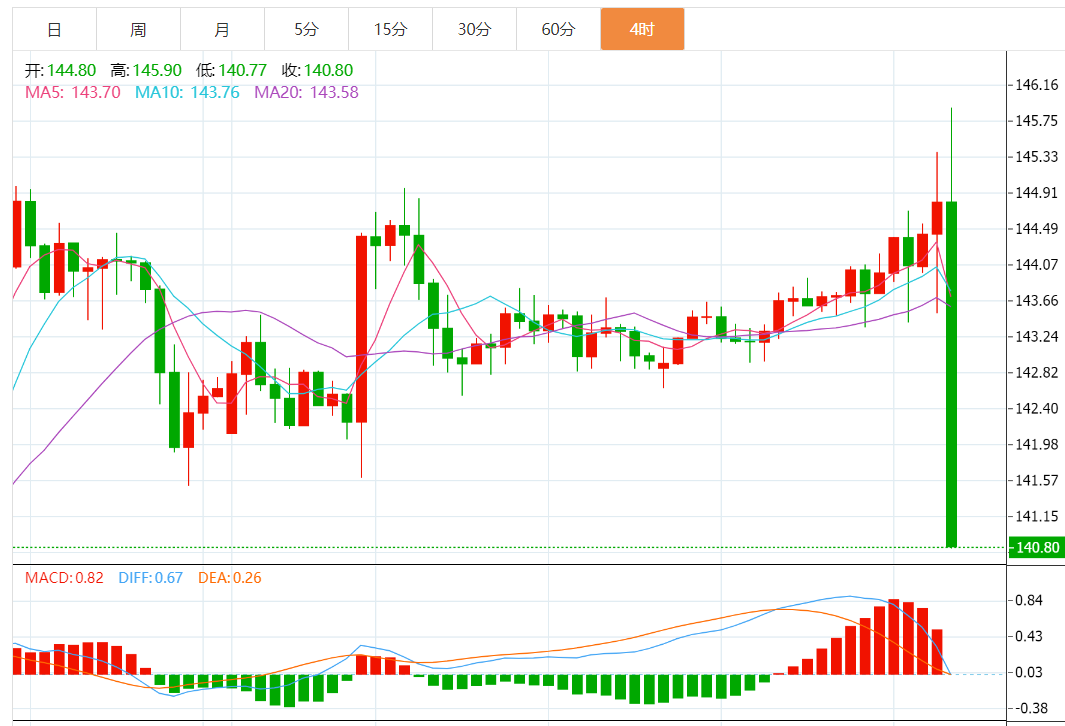Click the current price tag 140.80
The height and width of the screenshot is (726, 1065).
(x=1036, y=547)
